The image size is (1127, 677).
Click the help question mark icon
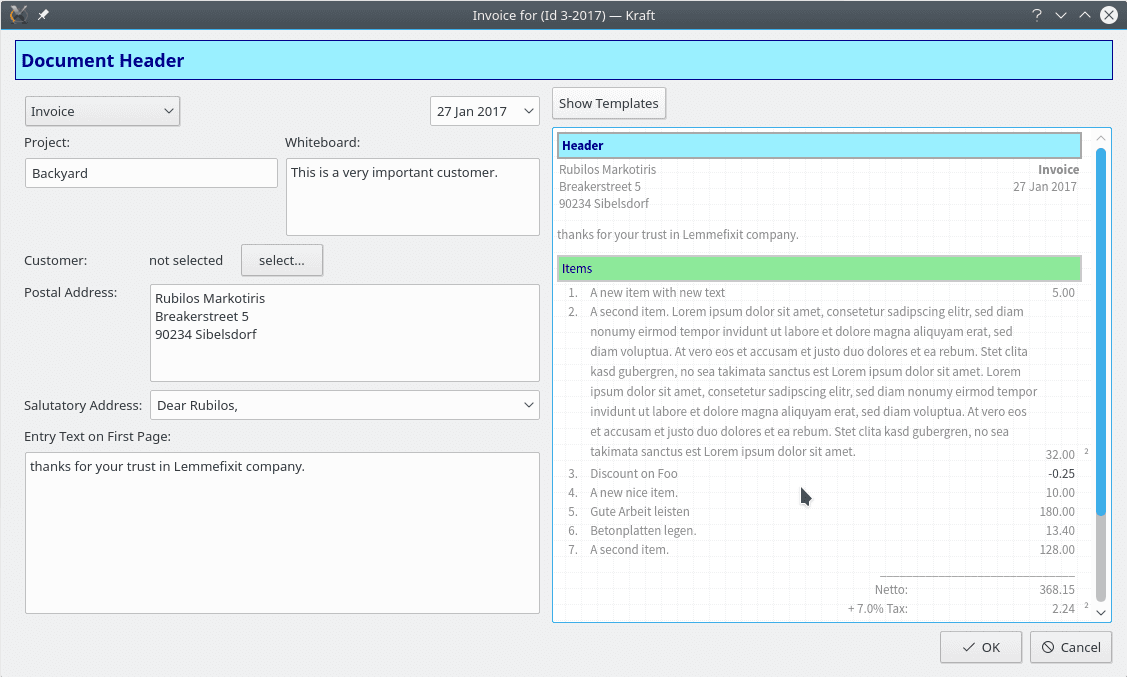[x=1037, y=15]
